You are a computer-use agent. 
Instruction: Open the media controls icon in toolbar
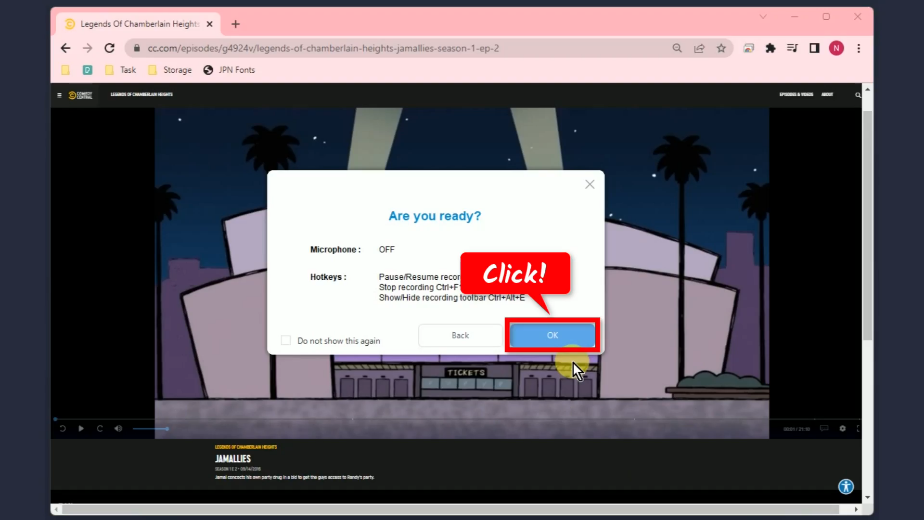click(x=792, y=48)
